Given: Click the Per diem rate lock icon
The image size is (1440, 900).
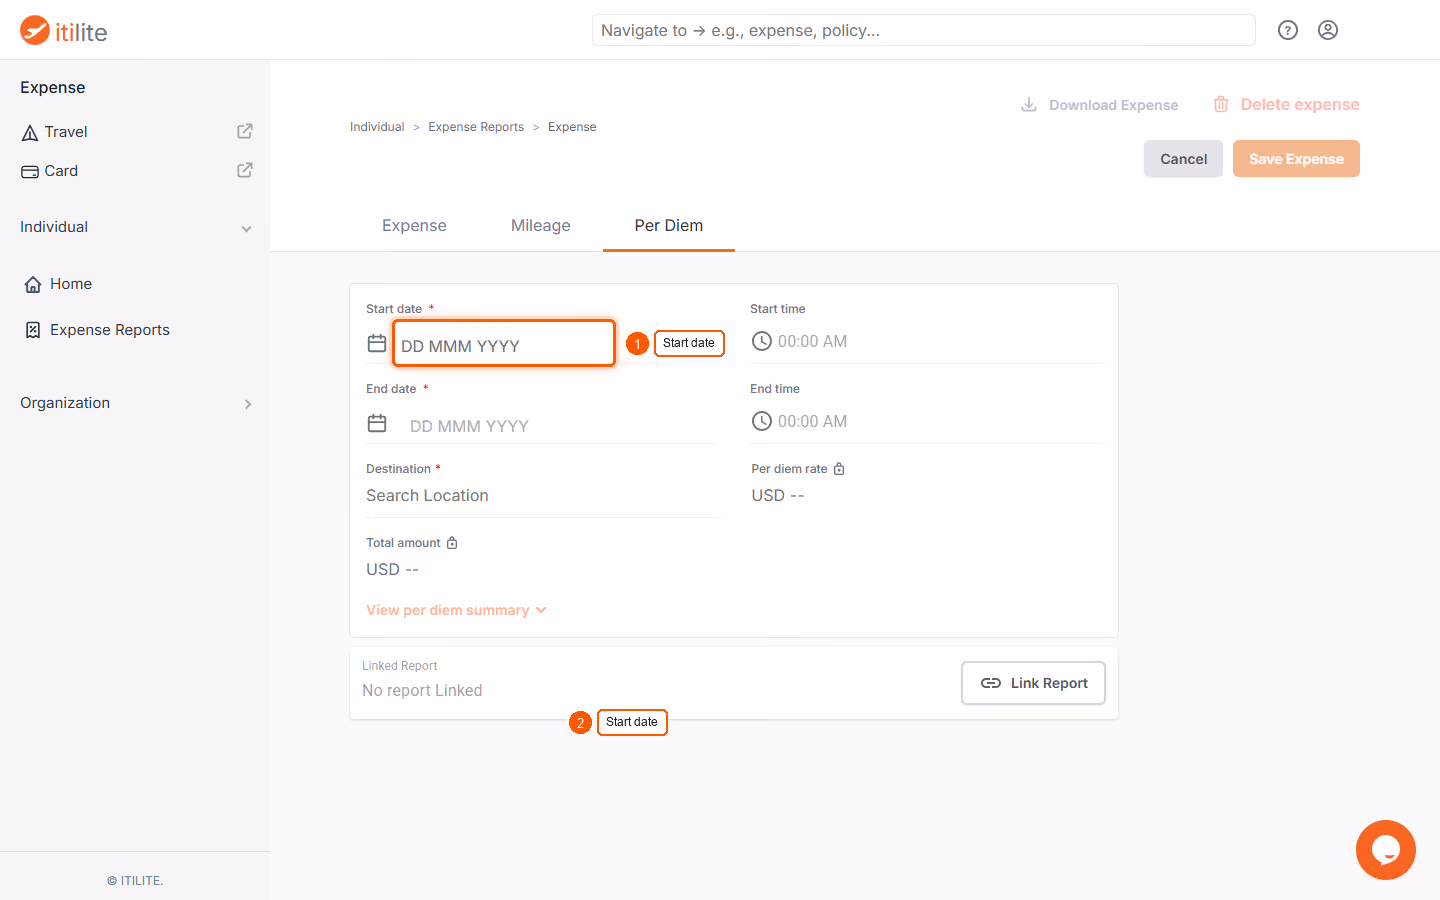Looking at the screenshot, I should point(839,469).
